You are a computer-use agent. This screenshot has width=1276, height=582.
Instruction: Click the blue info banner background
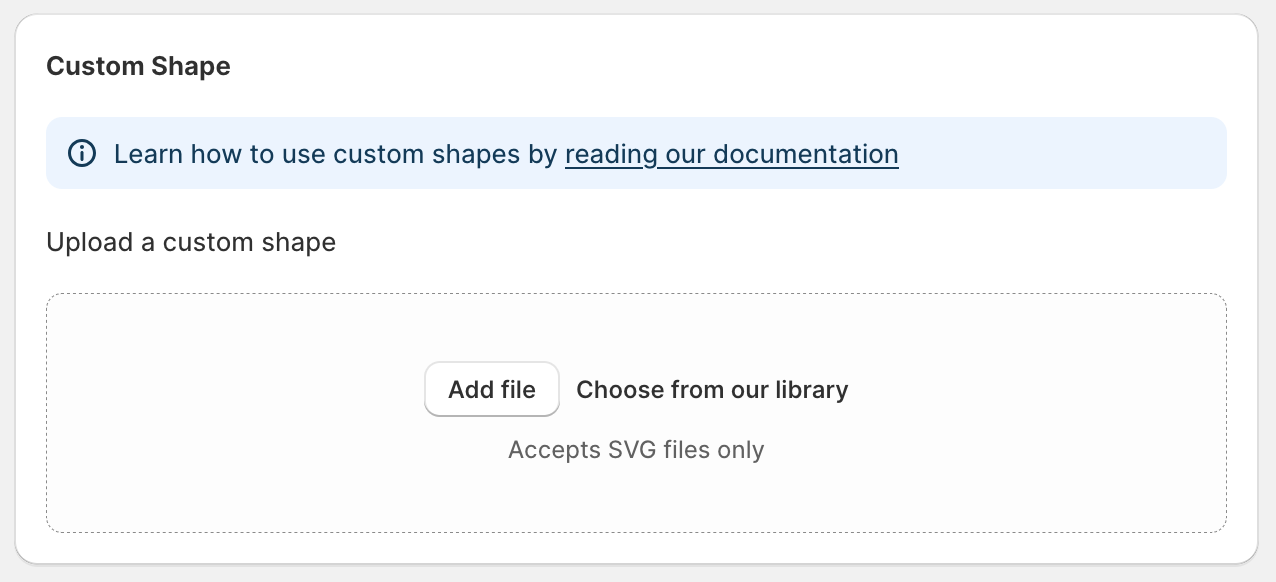click(1060, 154)
